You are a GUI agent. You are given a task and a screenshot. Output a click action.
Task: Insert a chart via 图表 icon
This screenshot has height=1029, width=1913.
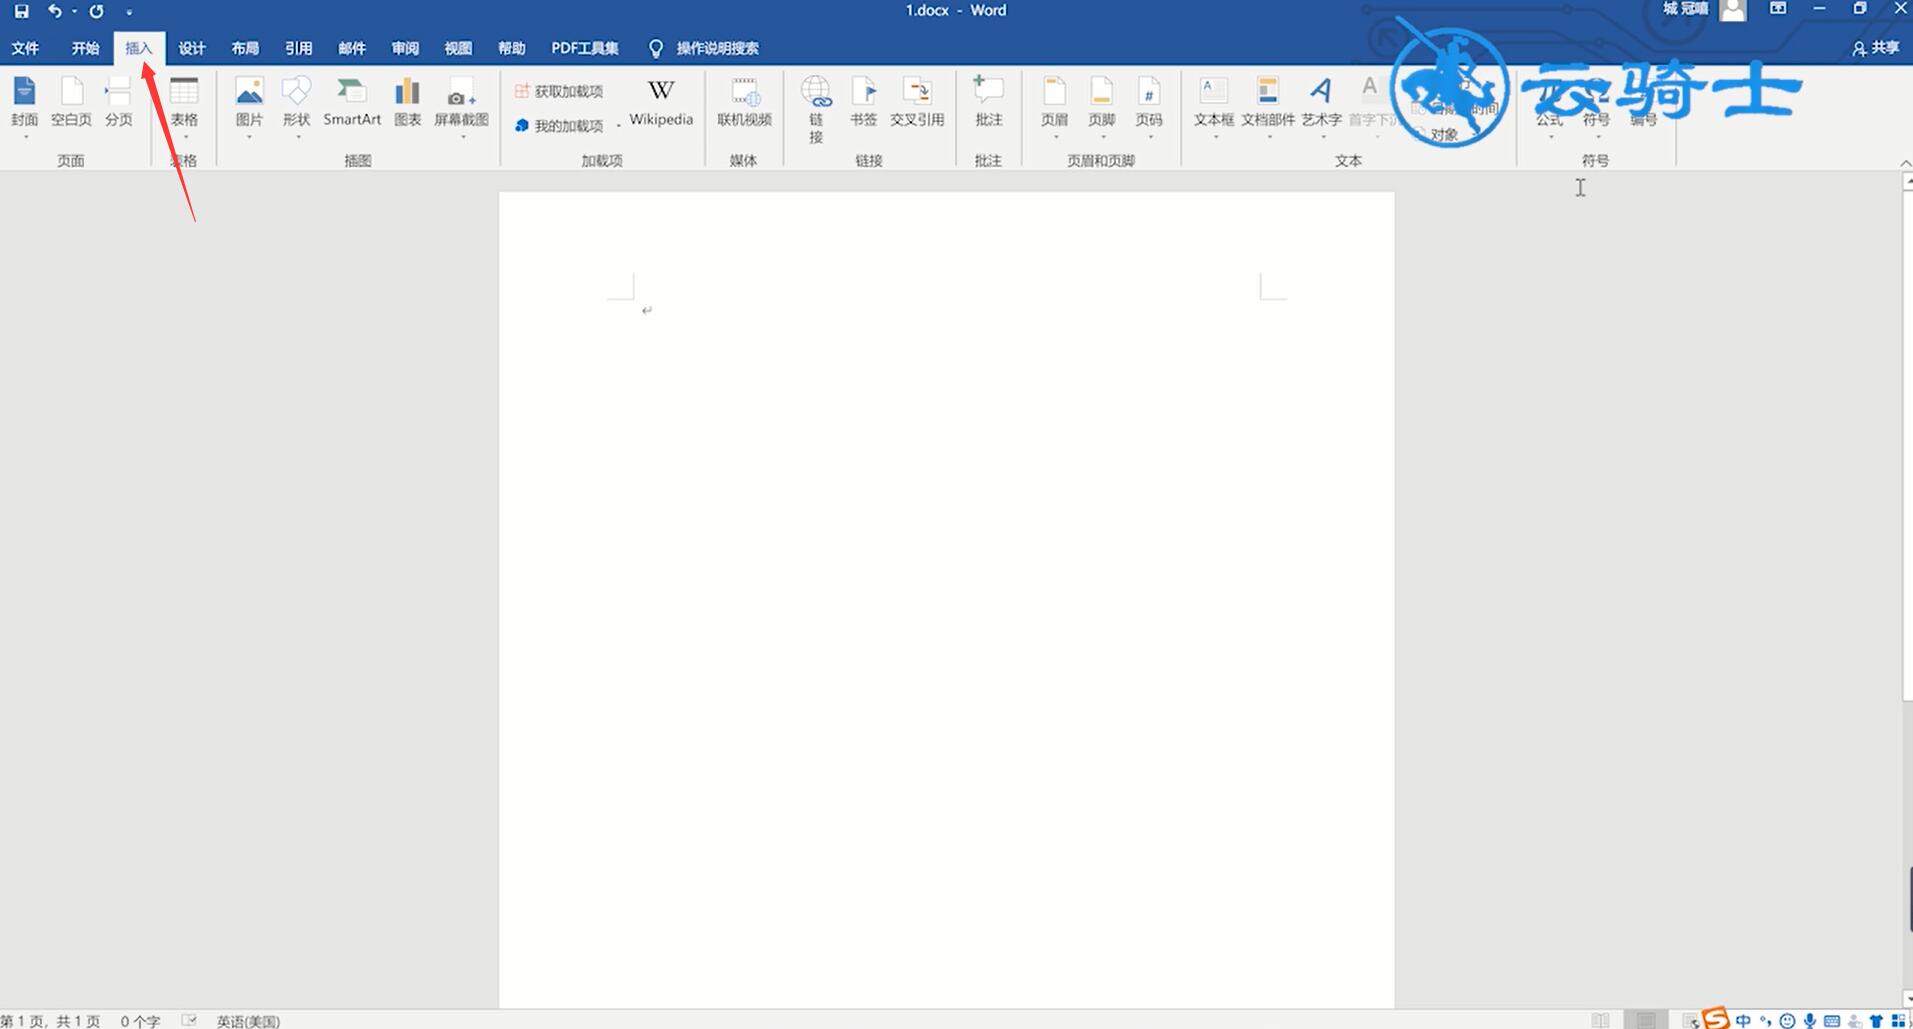click(407, 102)
